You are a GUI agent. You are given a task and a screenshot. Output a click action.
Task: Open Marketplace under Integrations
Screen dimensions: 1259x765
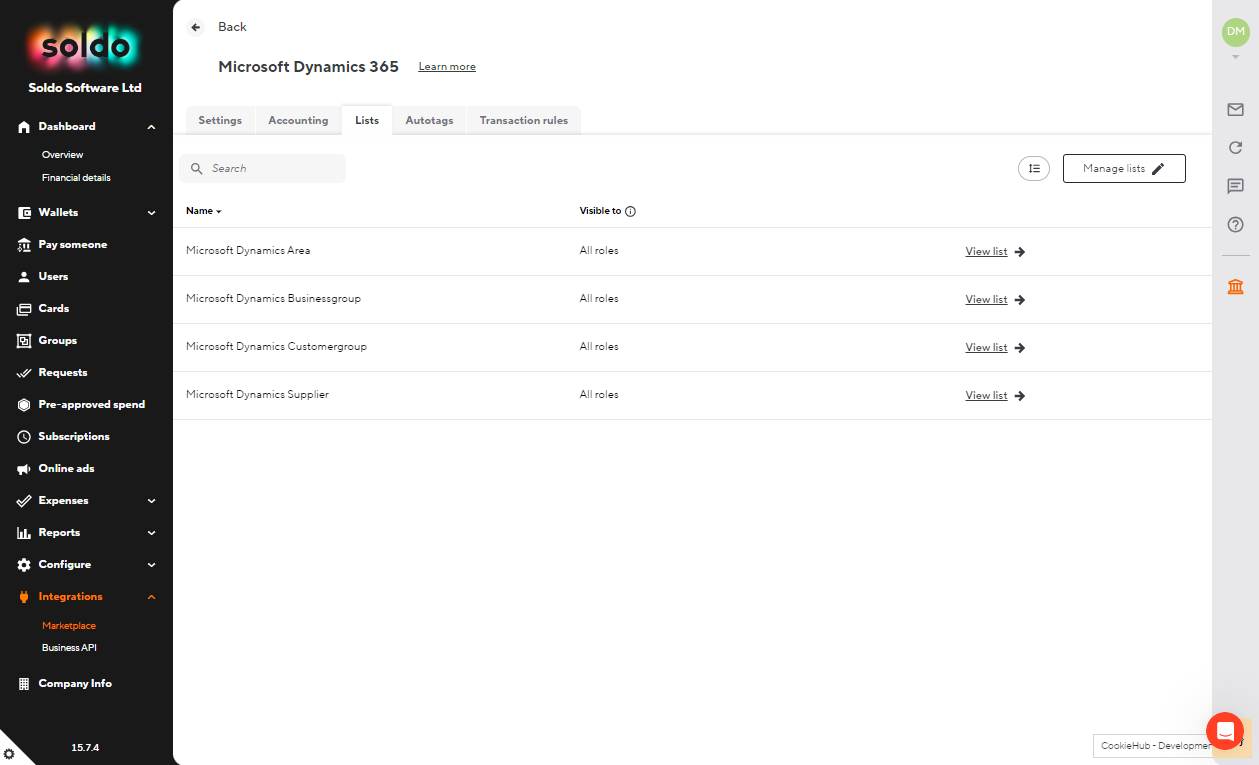click(x=69, y=626)
